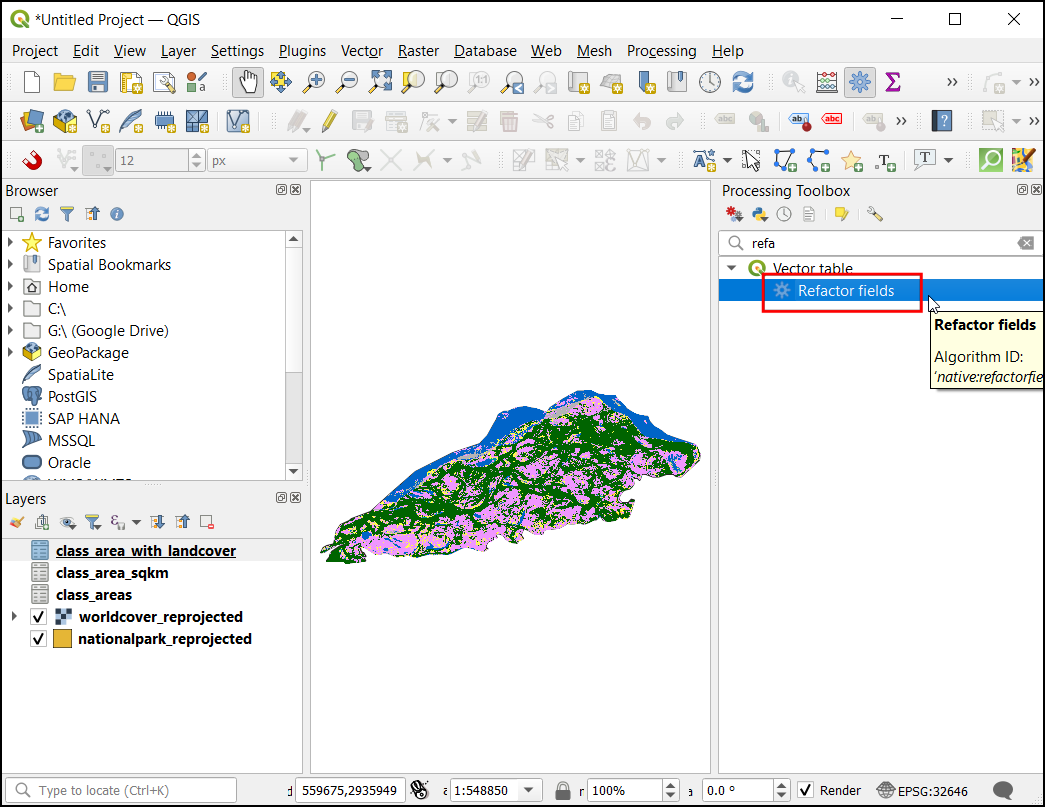Toggle nationalpark_reprojected layer checkbox
The height and width of the screenshot is (807, 1045).
pyautogui.click(x=39, y=639)
